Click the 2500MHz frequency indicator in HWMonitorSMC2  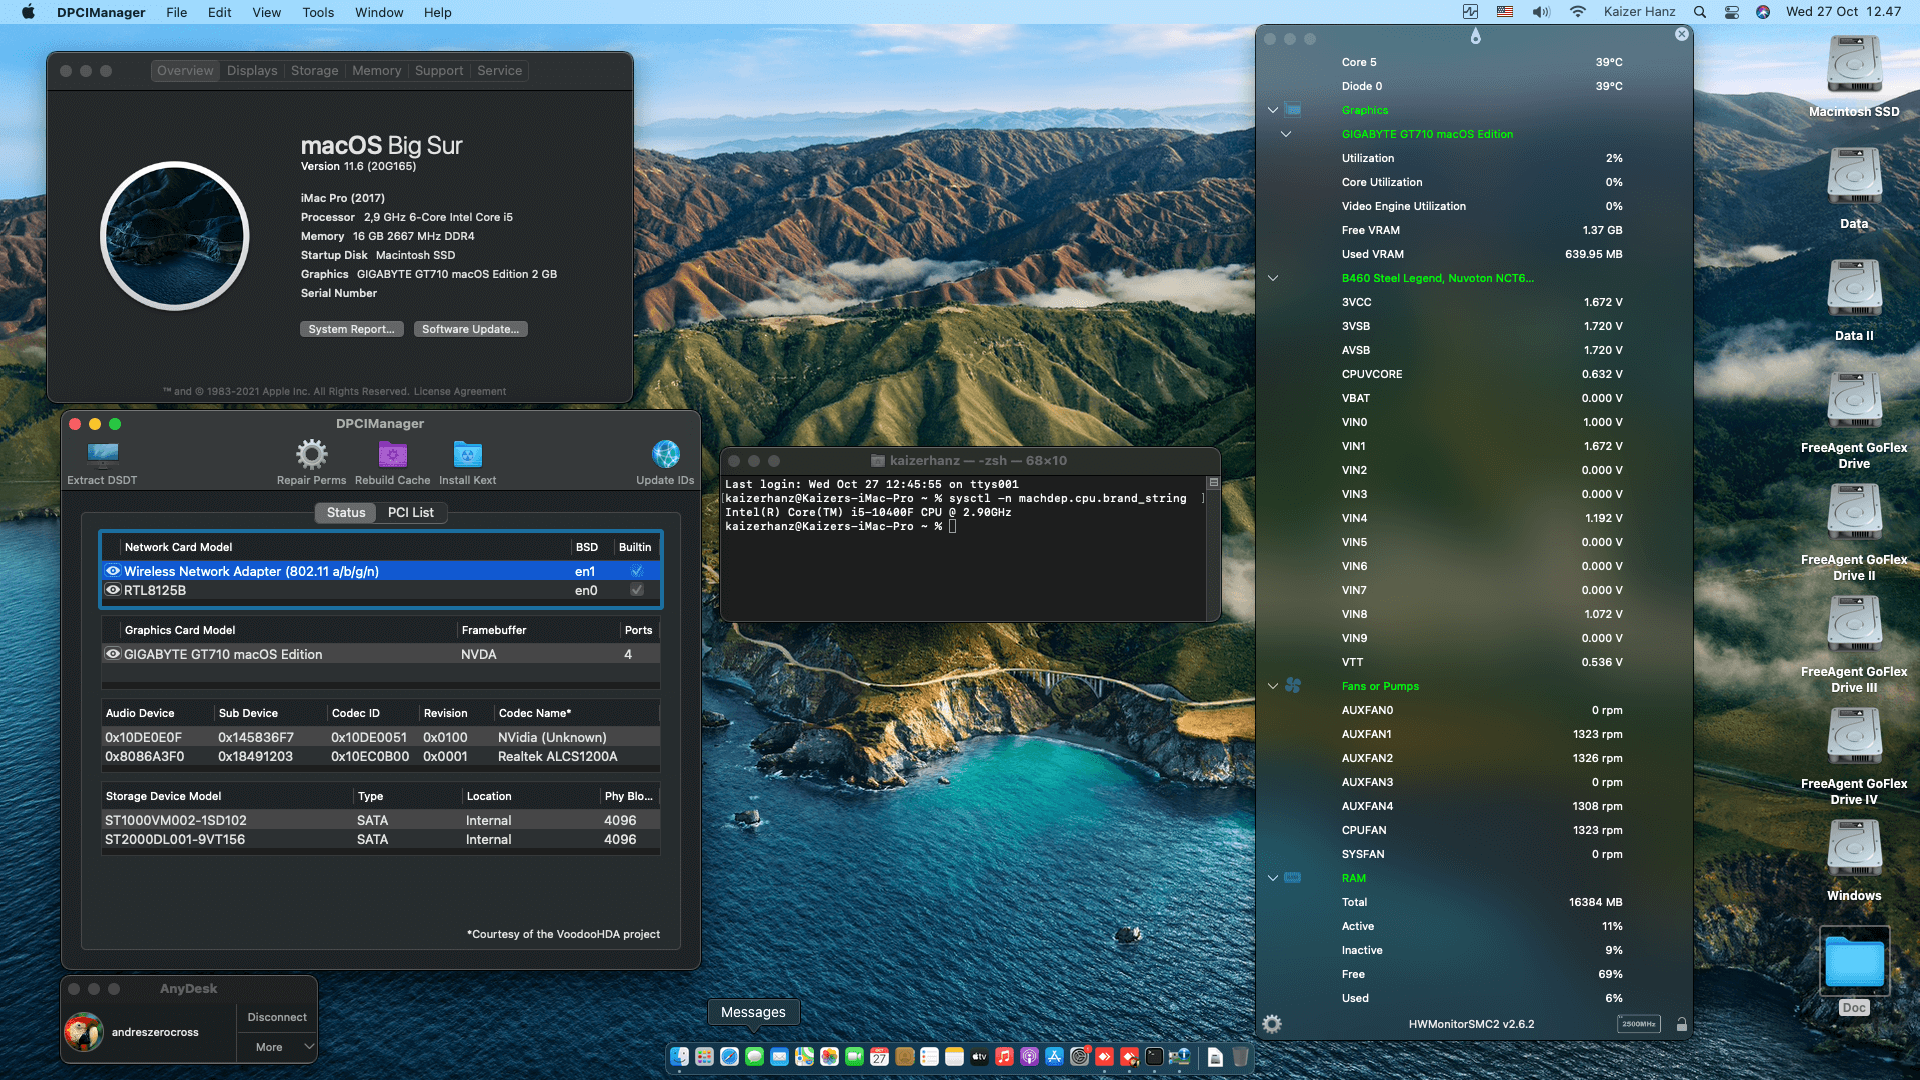point(1638,1024)
